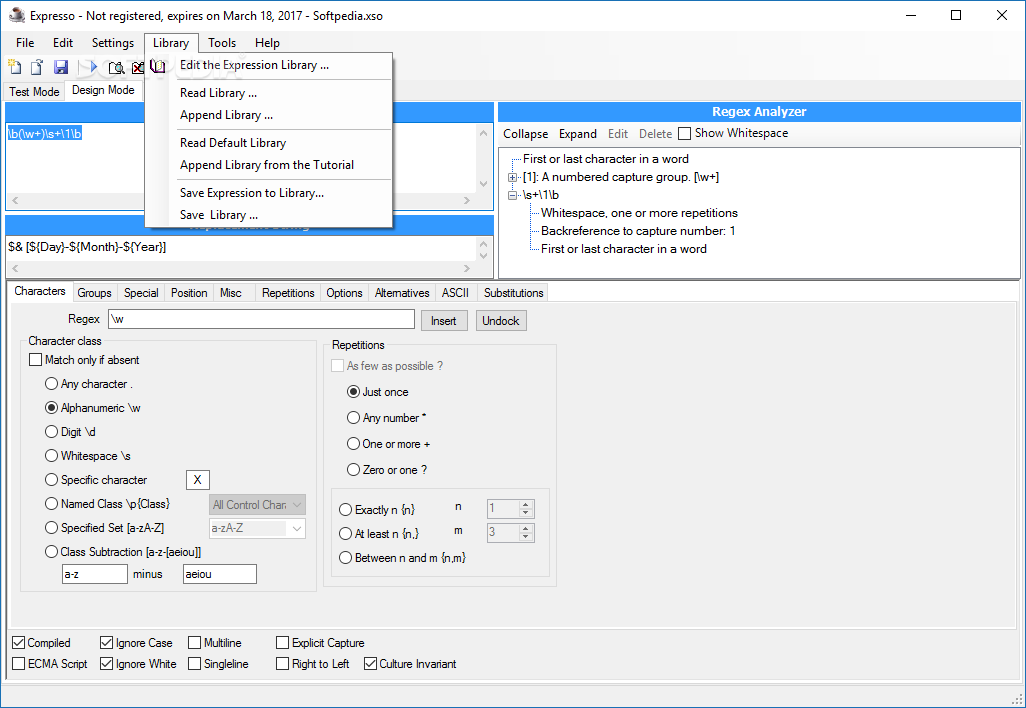This screenshot has height=708, width=1026.
Task: Open the Repetitions tab
Action: point(288,292)
